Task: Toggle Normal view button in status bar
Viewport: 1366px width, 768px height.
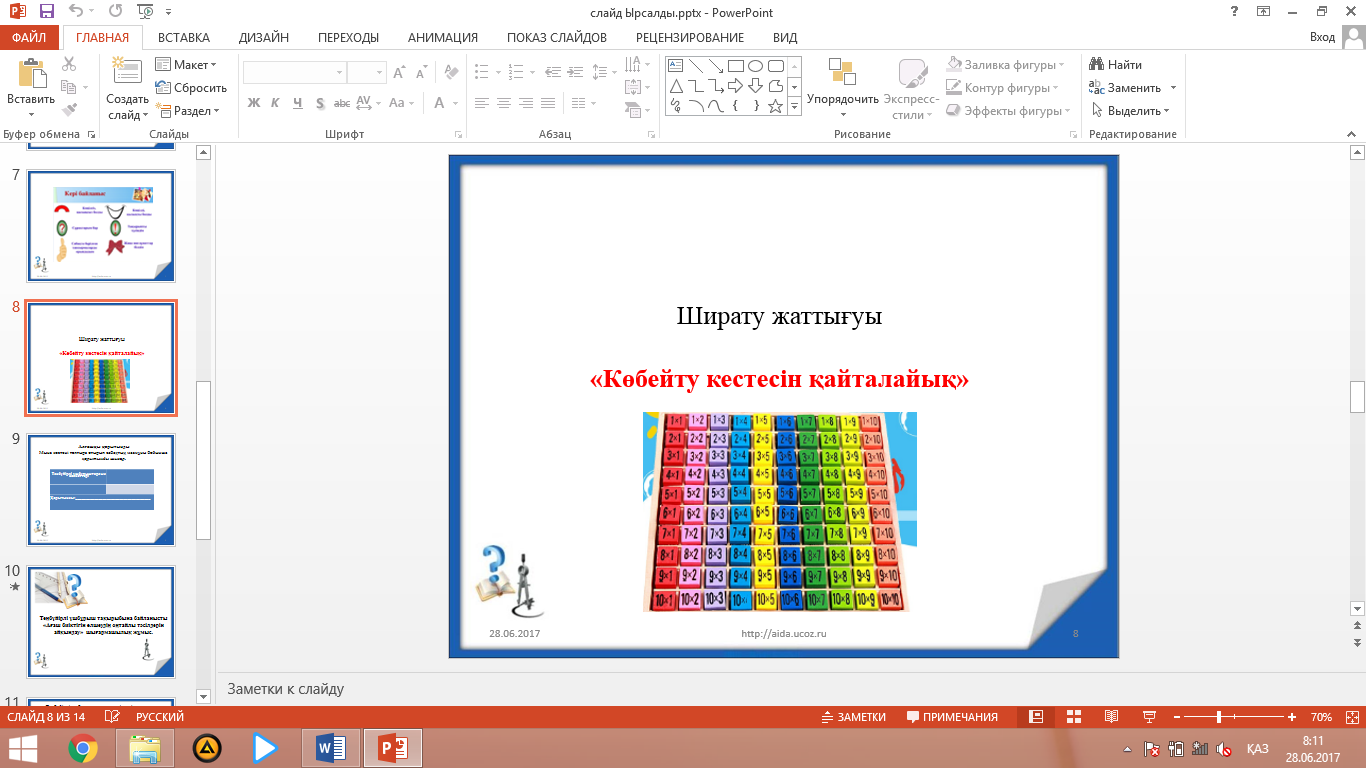Action: pos(1036,717)
